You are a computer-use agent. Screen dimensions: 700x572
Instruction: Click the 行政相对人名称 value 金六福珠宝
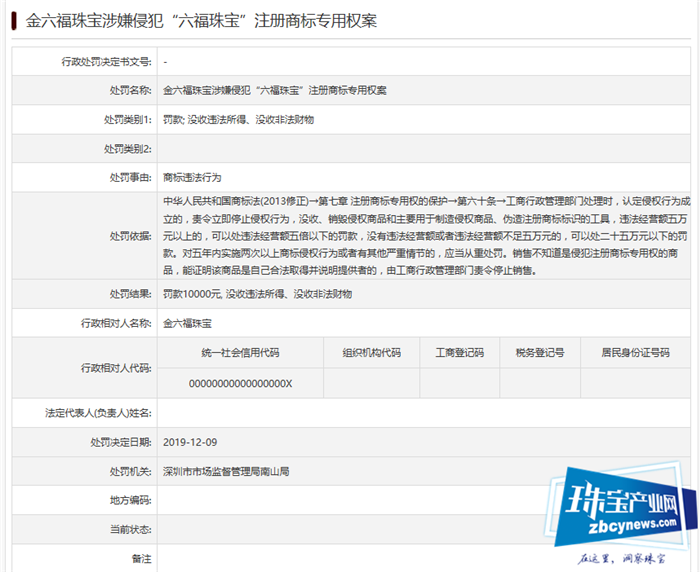(x=187, y=323)
